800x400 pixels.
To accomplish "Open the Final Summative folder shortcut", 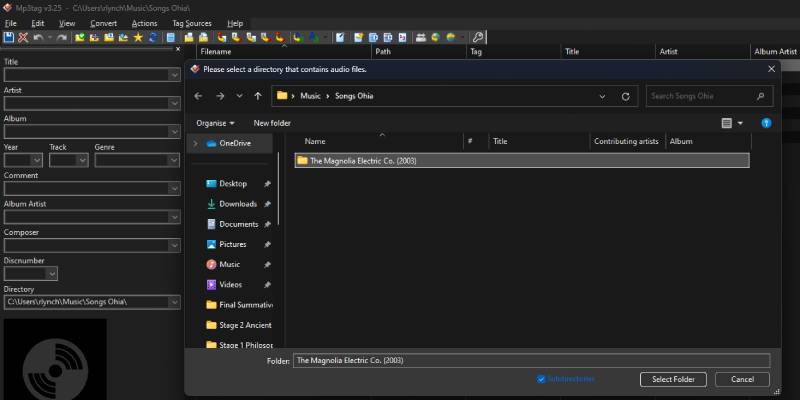I will pos(239,305).
